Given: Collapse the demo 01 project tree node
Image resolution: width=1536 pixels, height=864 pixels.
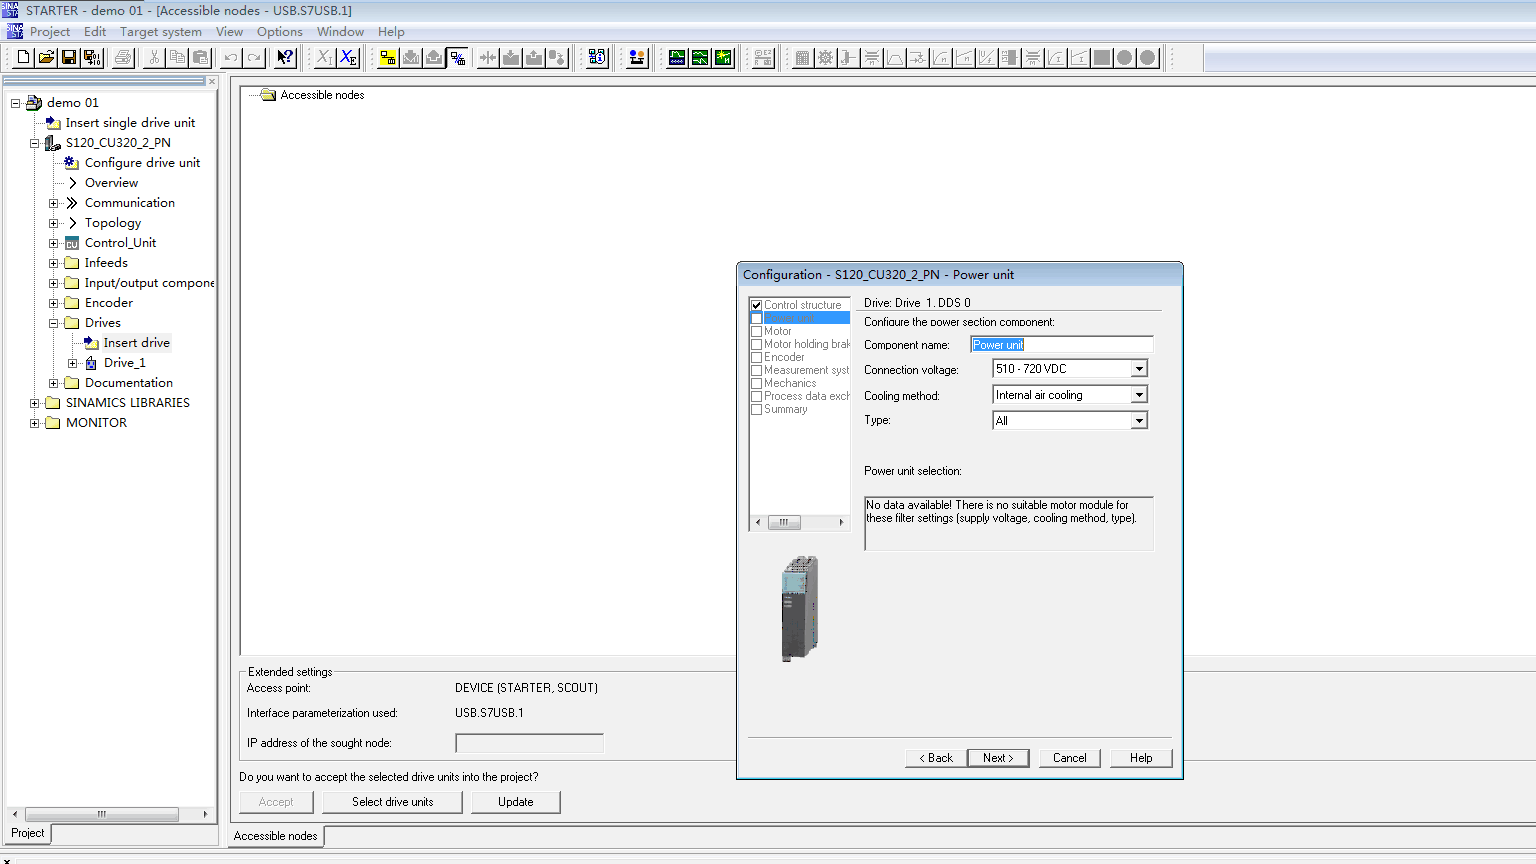Looking at the screenshot, I should click(x=16, y=103).
